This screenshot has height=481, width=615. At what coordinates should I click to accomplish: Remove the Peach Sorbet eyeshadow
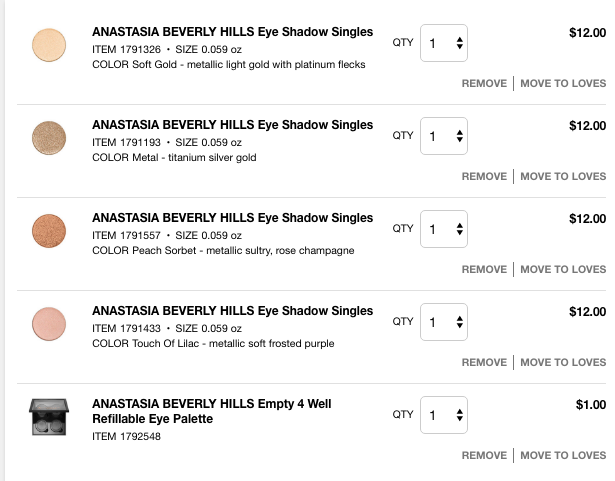(484, 269)
